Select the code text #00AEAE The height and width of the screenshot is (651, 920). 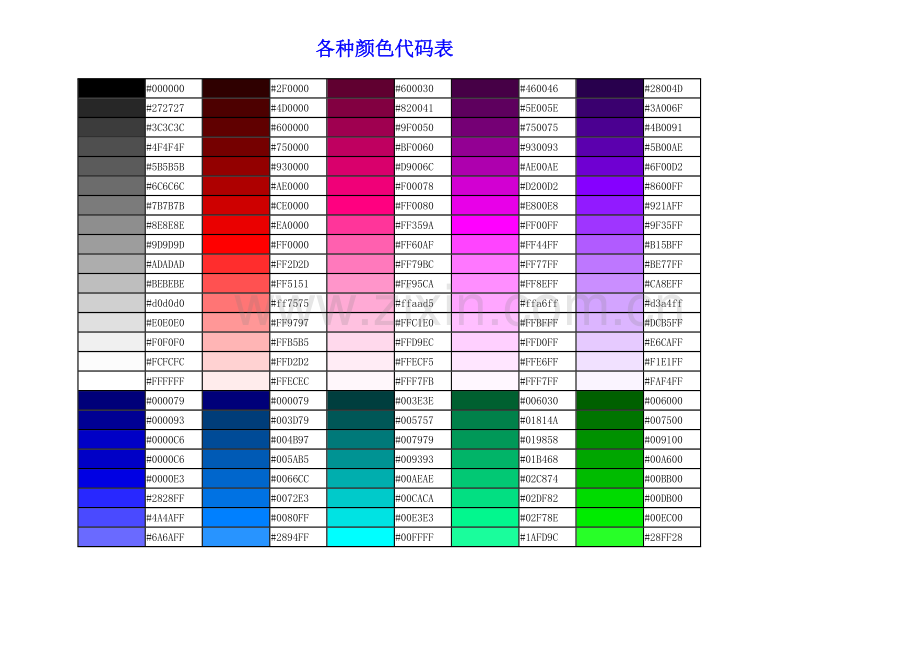(x=414, y=479)
